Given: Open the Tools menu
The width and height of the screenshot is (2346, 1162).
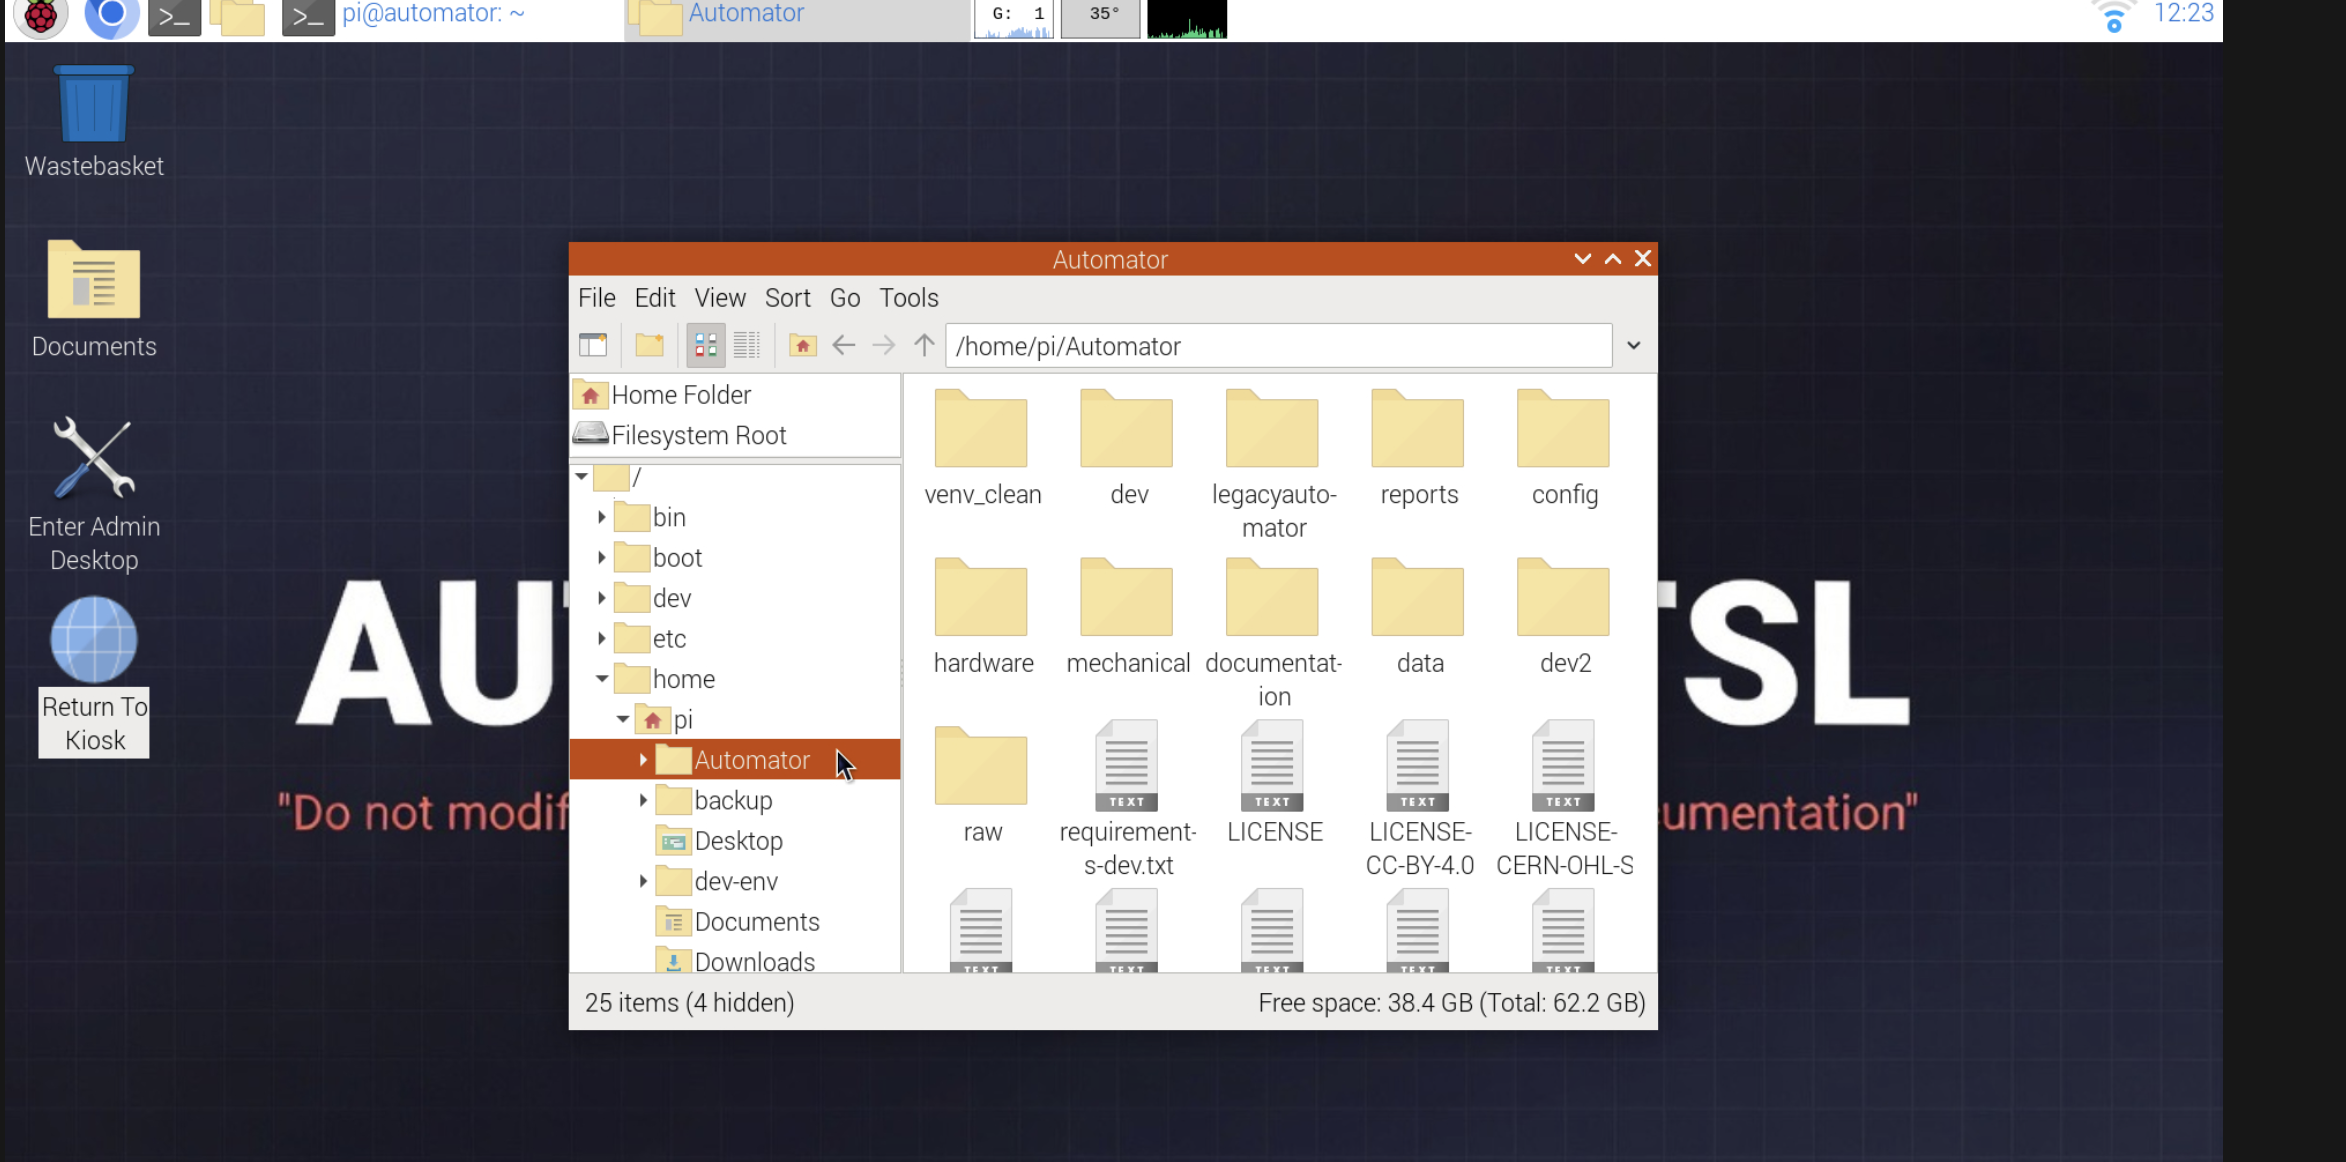Looking at the screenshot, I should (x=909, y=298).
